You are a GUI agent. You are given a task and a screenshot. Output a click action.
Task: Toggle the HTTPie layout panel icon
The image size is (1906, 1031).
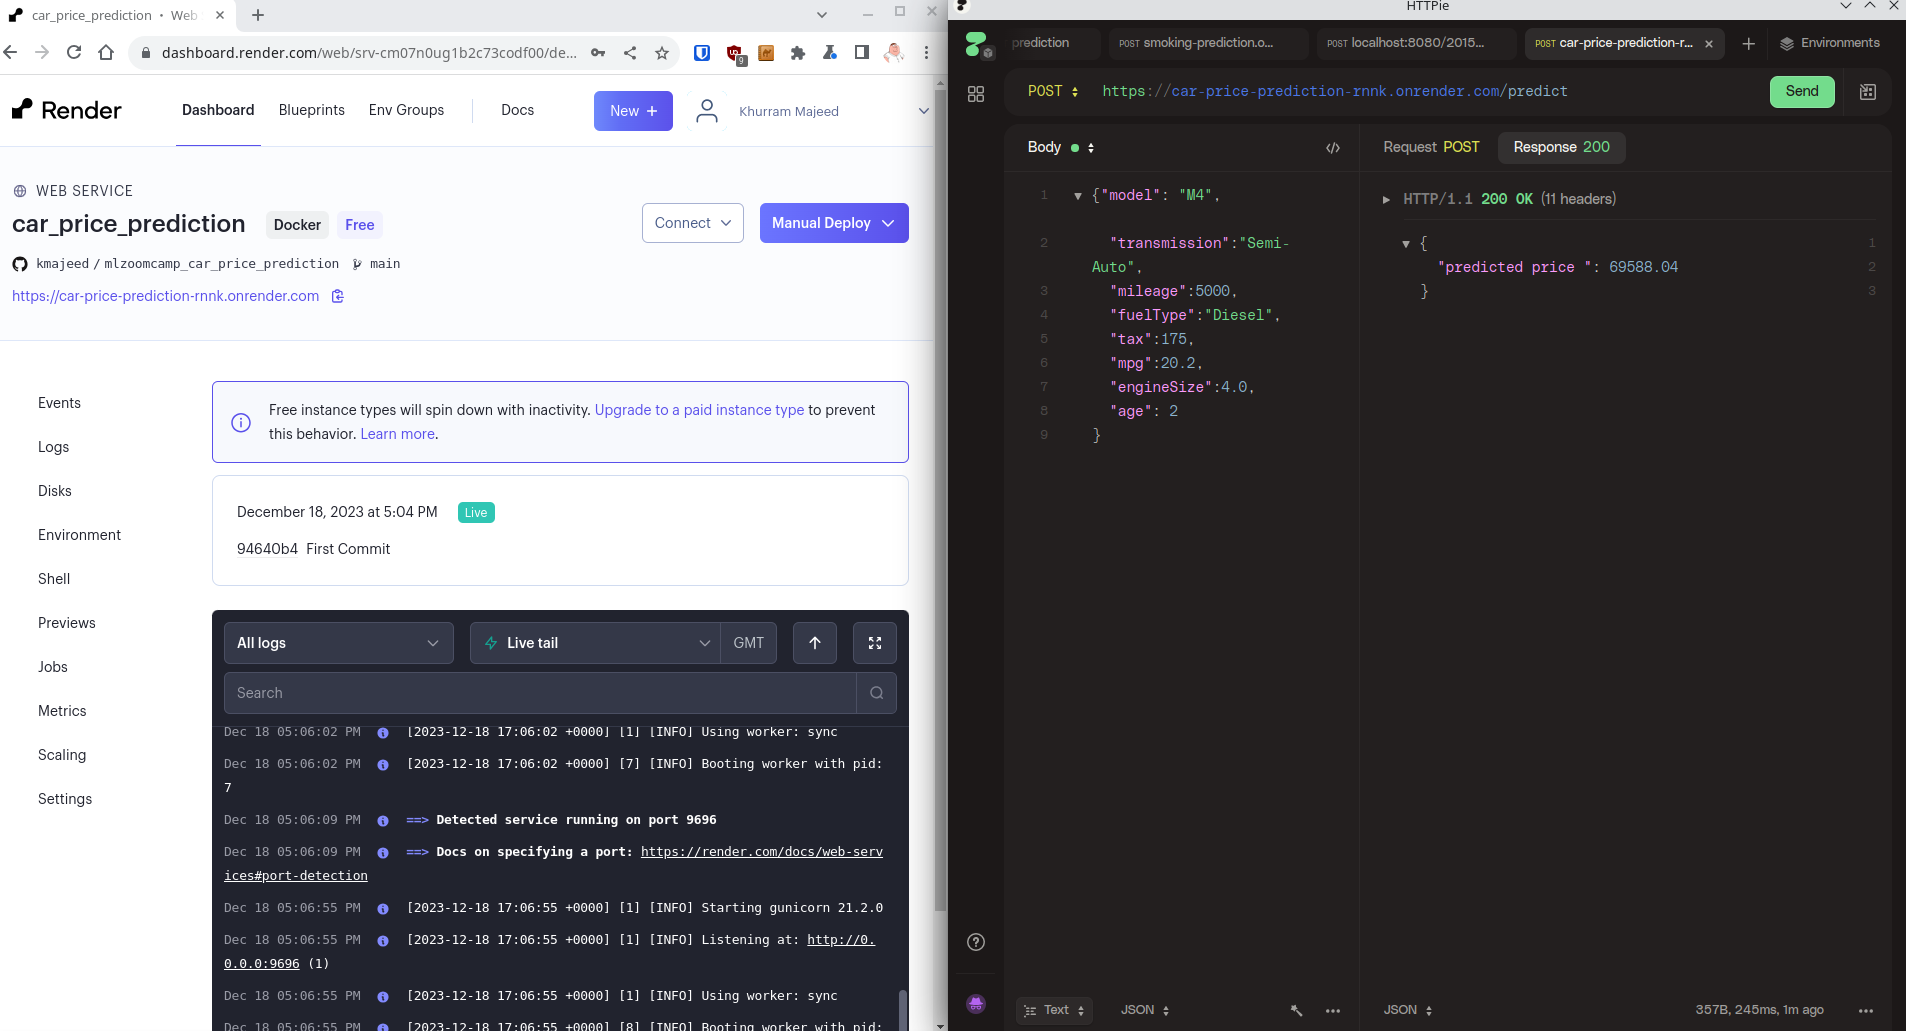coord(1868,92)
